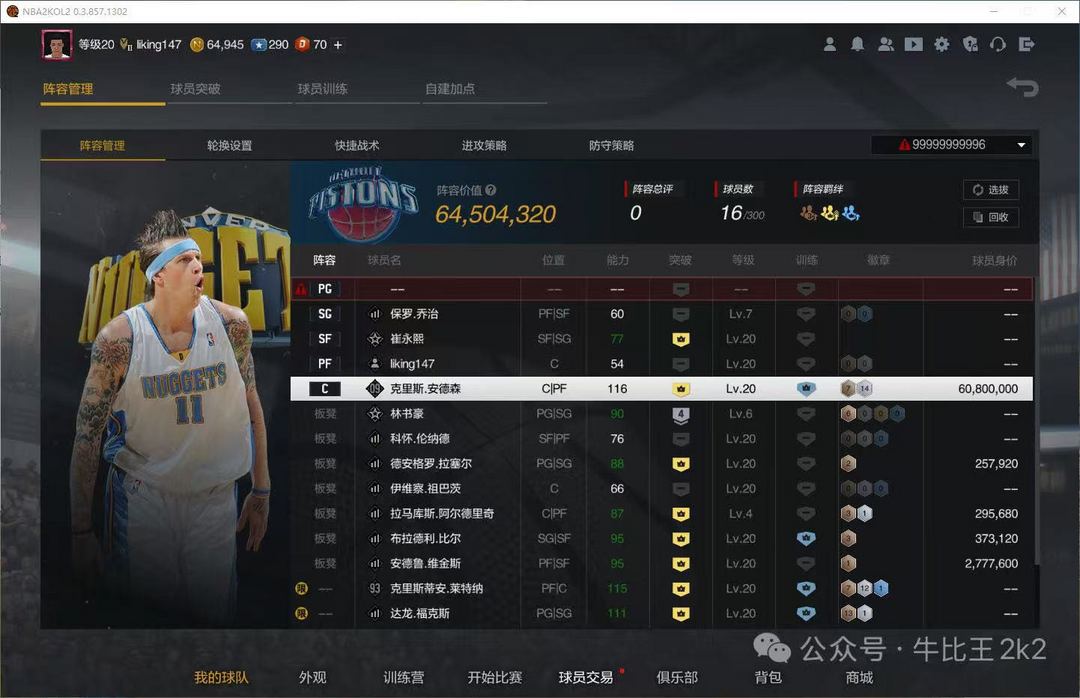Open 商城 in bottom navigation
The height and width of the screenshot is (698, 1080).
(860, 677)
